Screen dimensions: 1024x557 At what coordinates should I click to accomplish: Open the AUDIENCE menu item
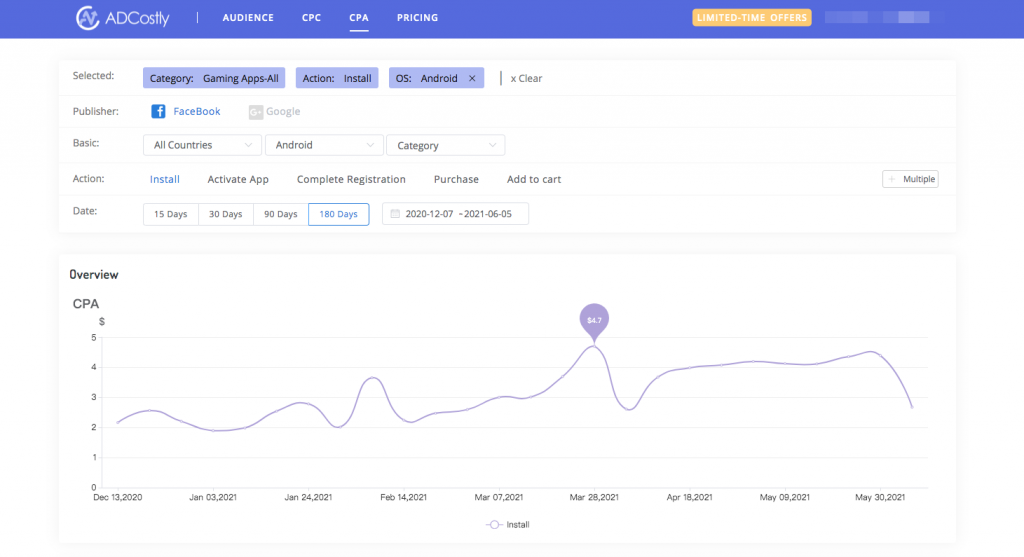(x=248, y=18)
